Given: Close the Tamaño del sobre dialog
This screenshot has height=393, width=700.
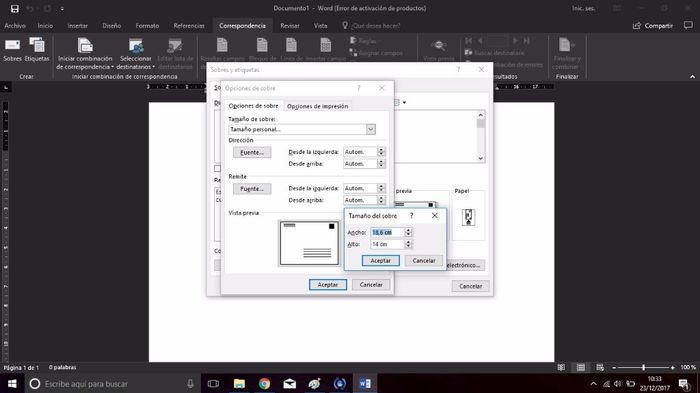Looking at the screenshot, I should click(x=435, y=216).
